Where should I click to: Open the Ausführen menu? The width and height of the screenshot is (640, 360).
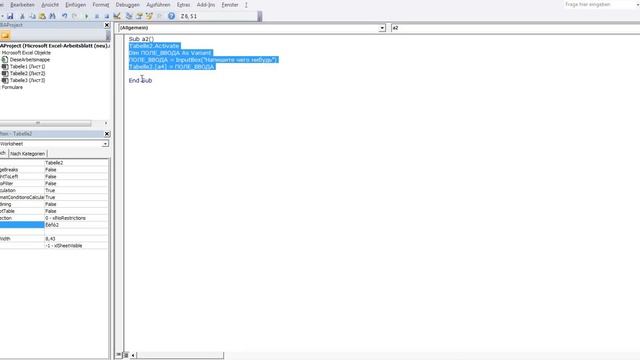click(x=158, y=5)
